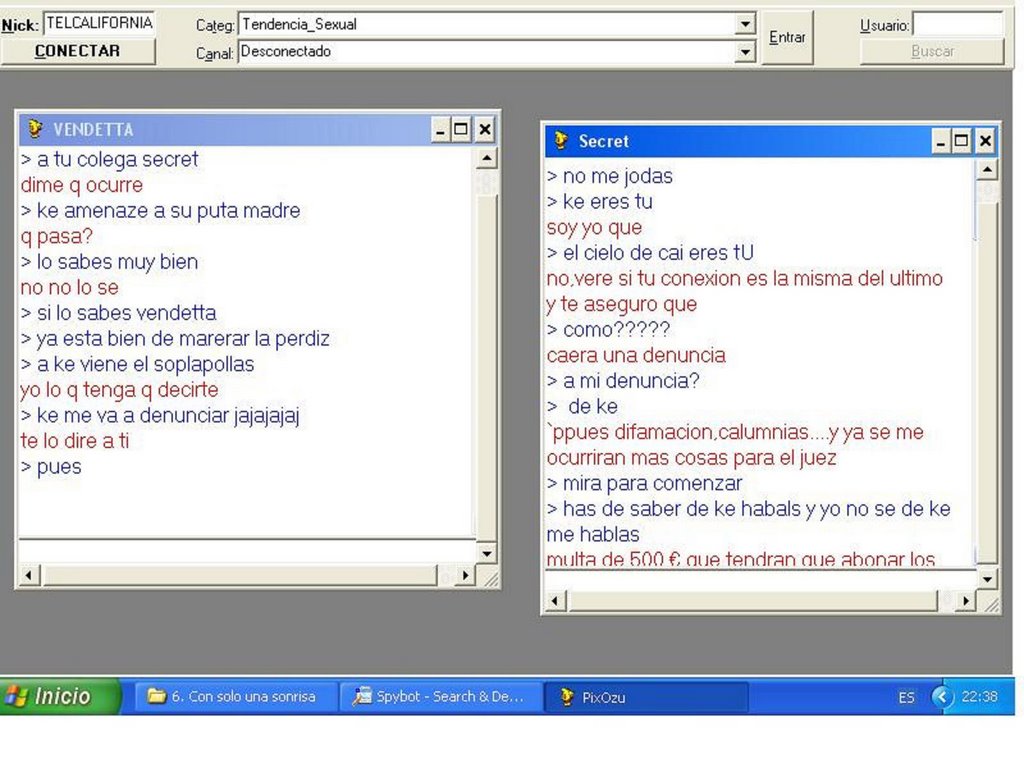Expand the system tray arrow
The height and width of the screenshot is (768, 1024).
[942, 697]
